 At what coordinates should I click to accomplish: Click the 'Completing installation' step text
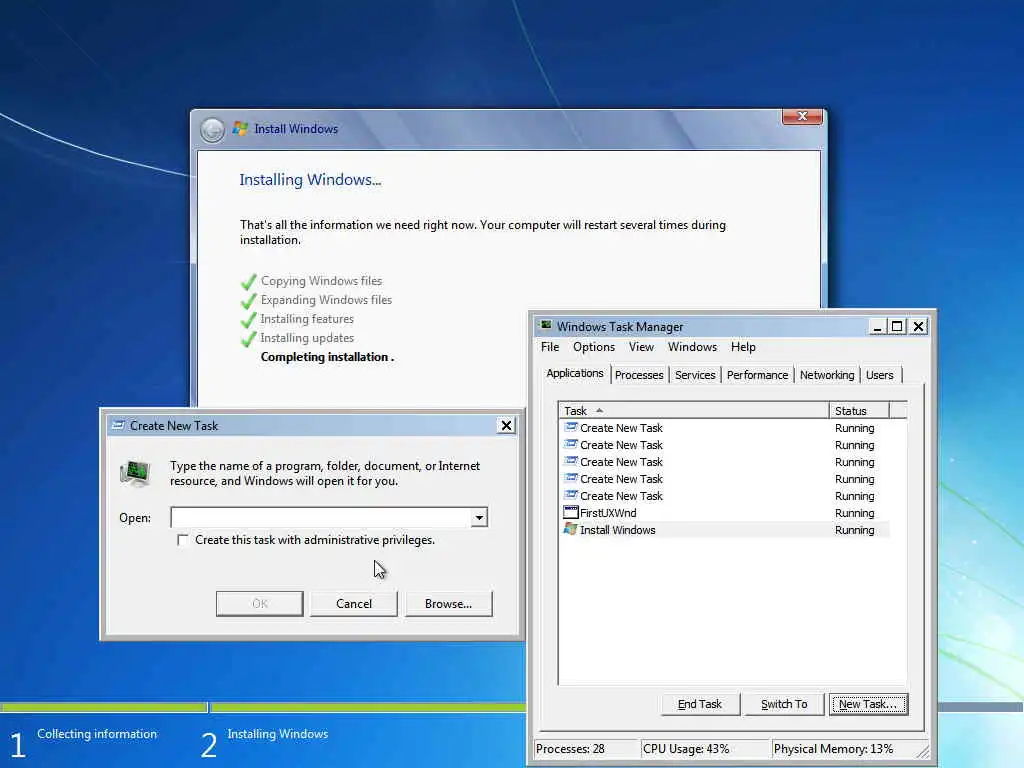[x=325, y=357]
